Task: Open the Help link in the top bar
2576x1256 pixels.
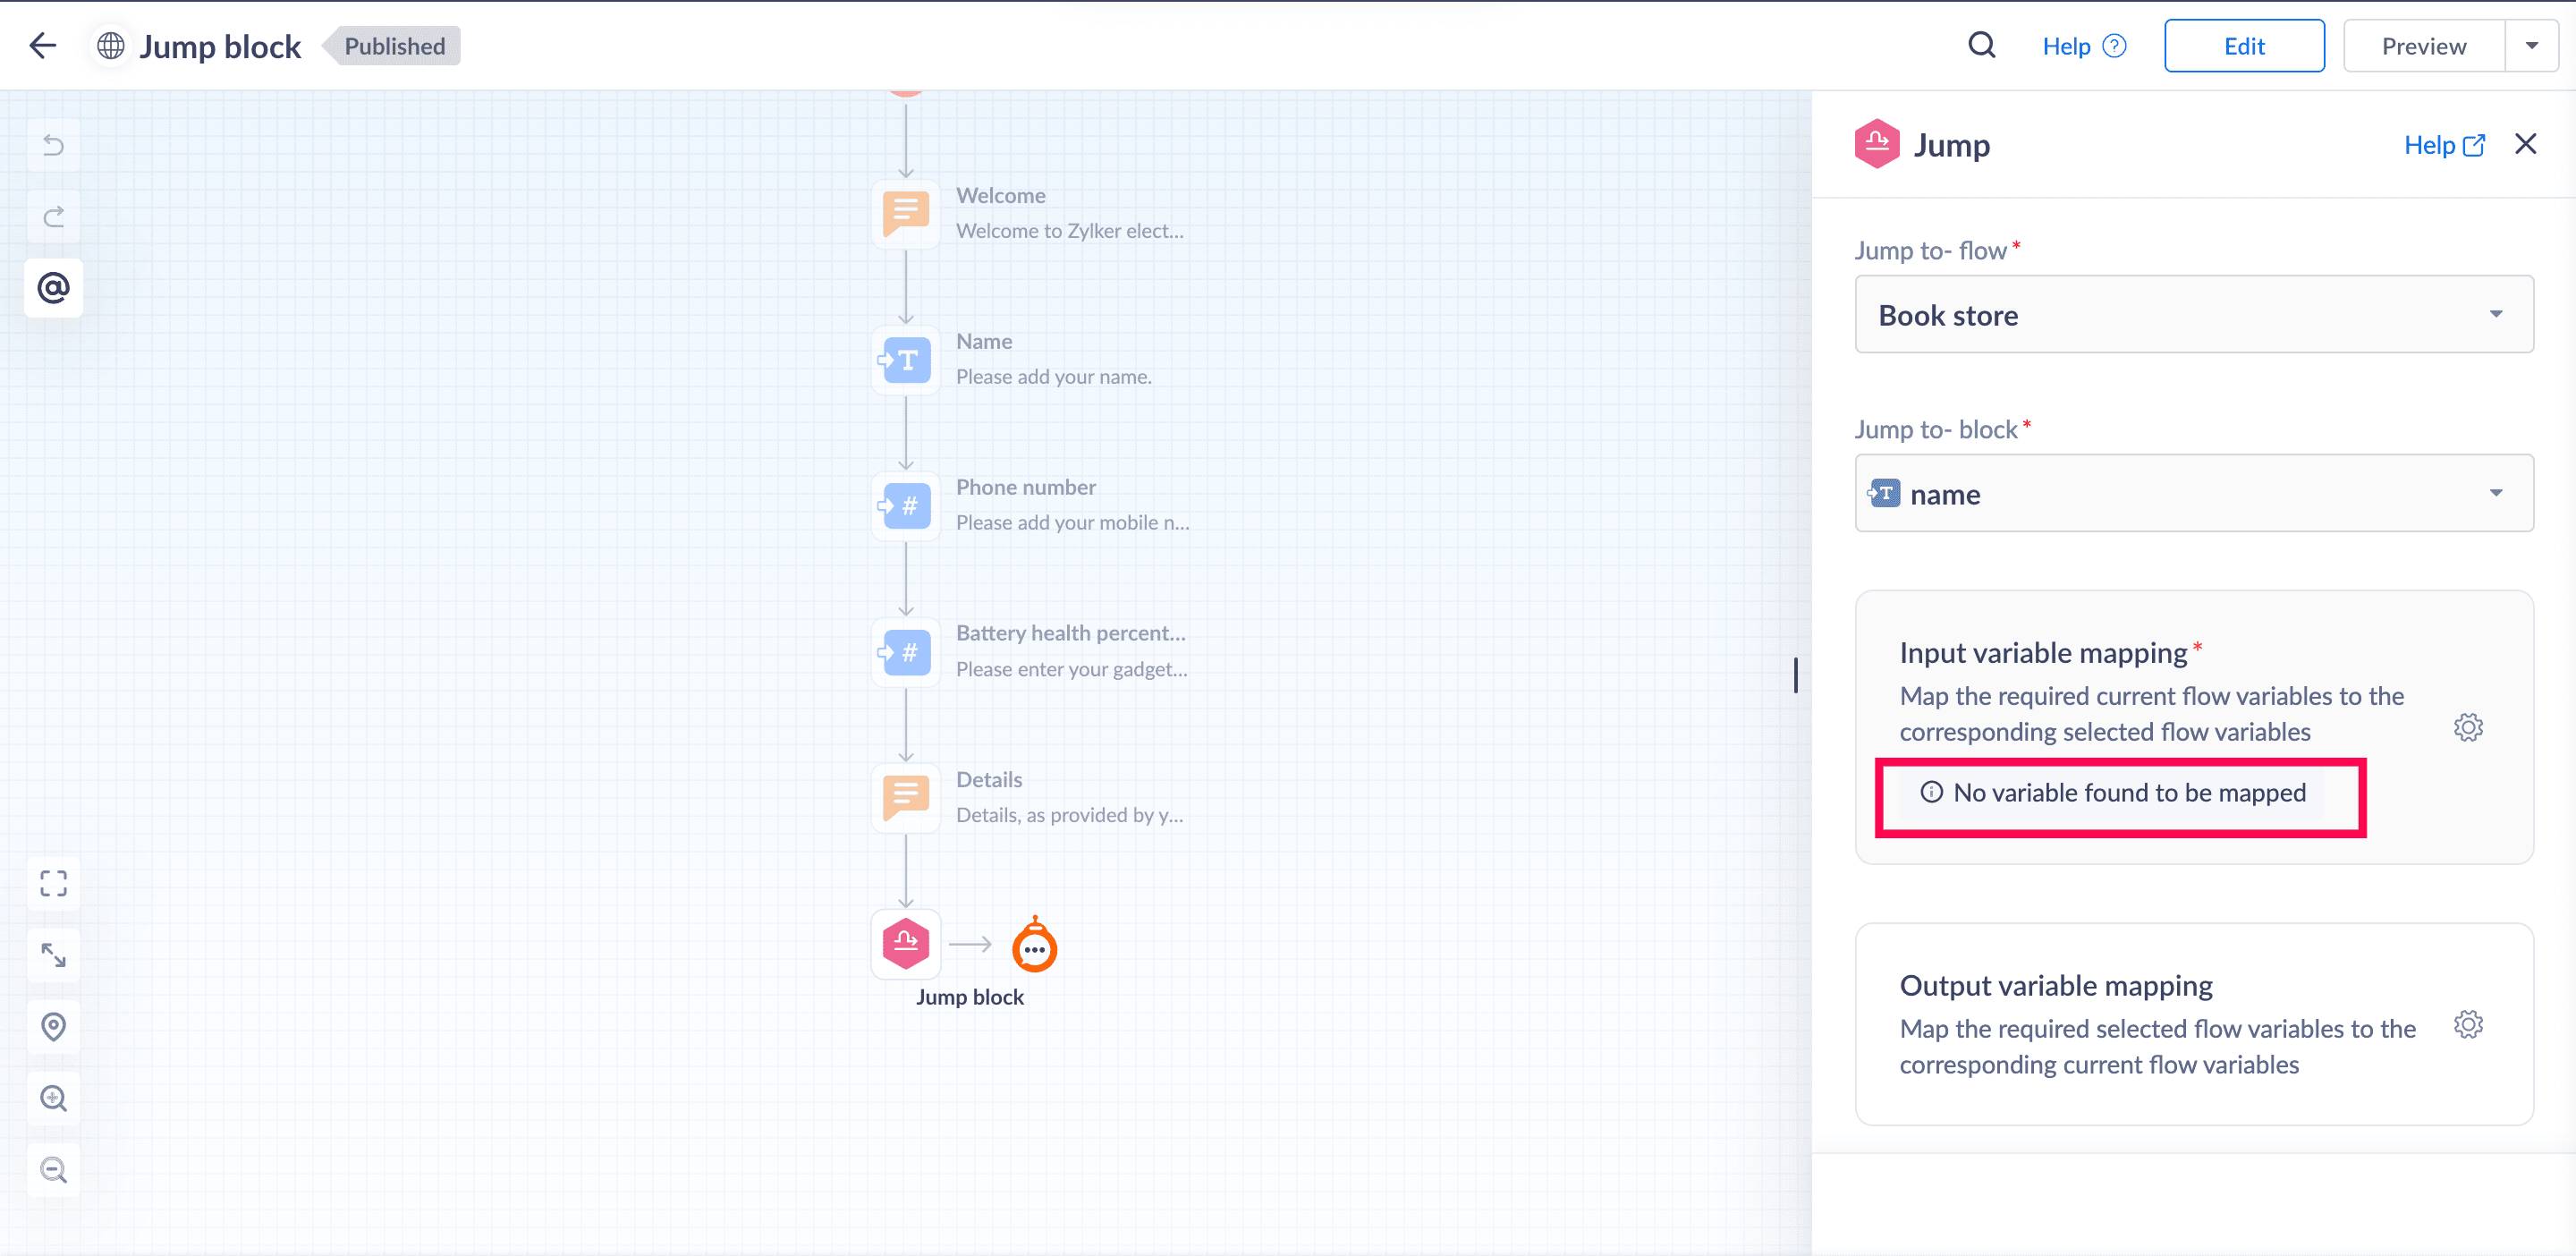Action: [2084, 46]
